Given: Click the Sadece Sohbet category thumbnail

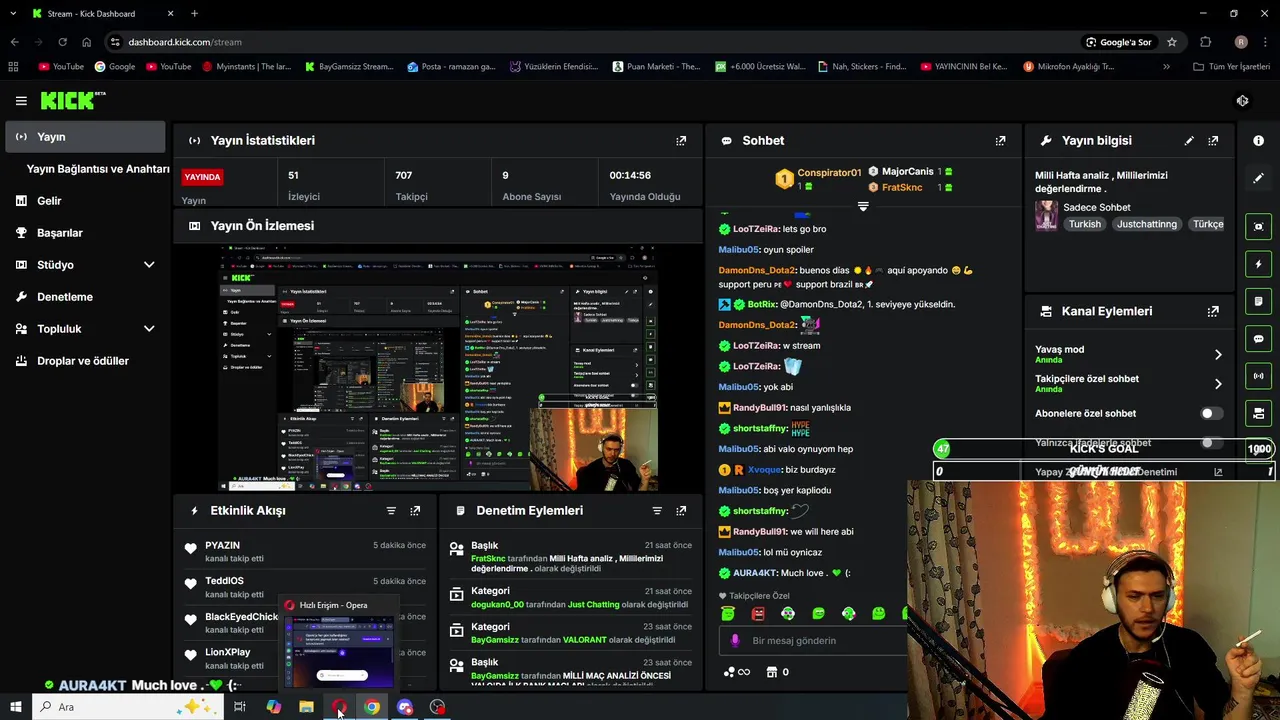Looking at the screenshot, I should click(x=1047, y=216).
